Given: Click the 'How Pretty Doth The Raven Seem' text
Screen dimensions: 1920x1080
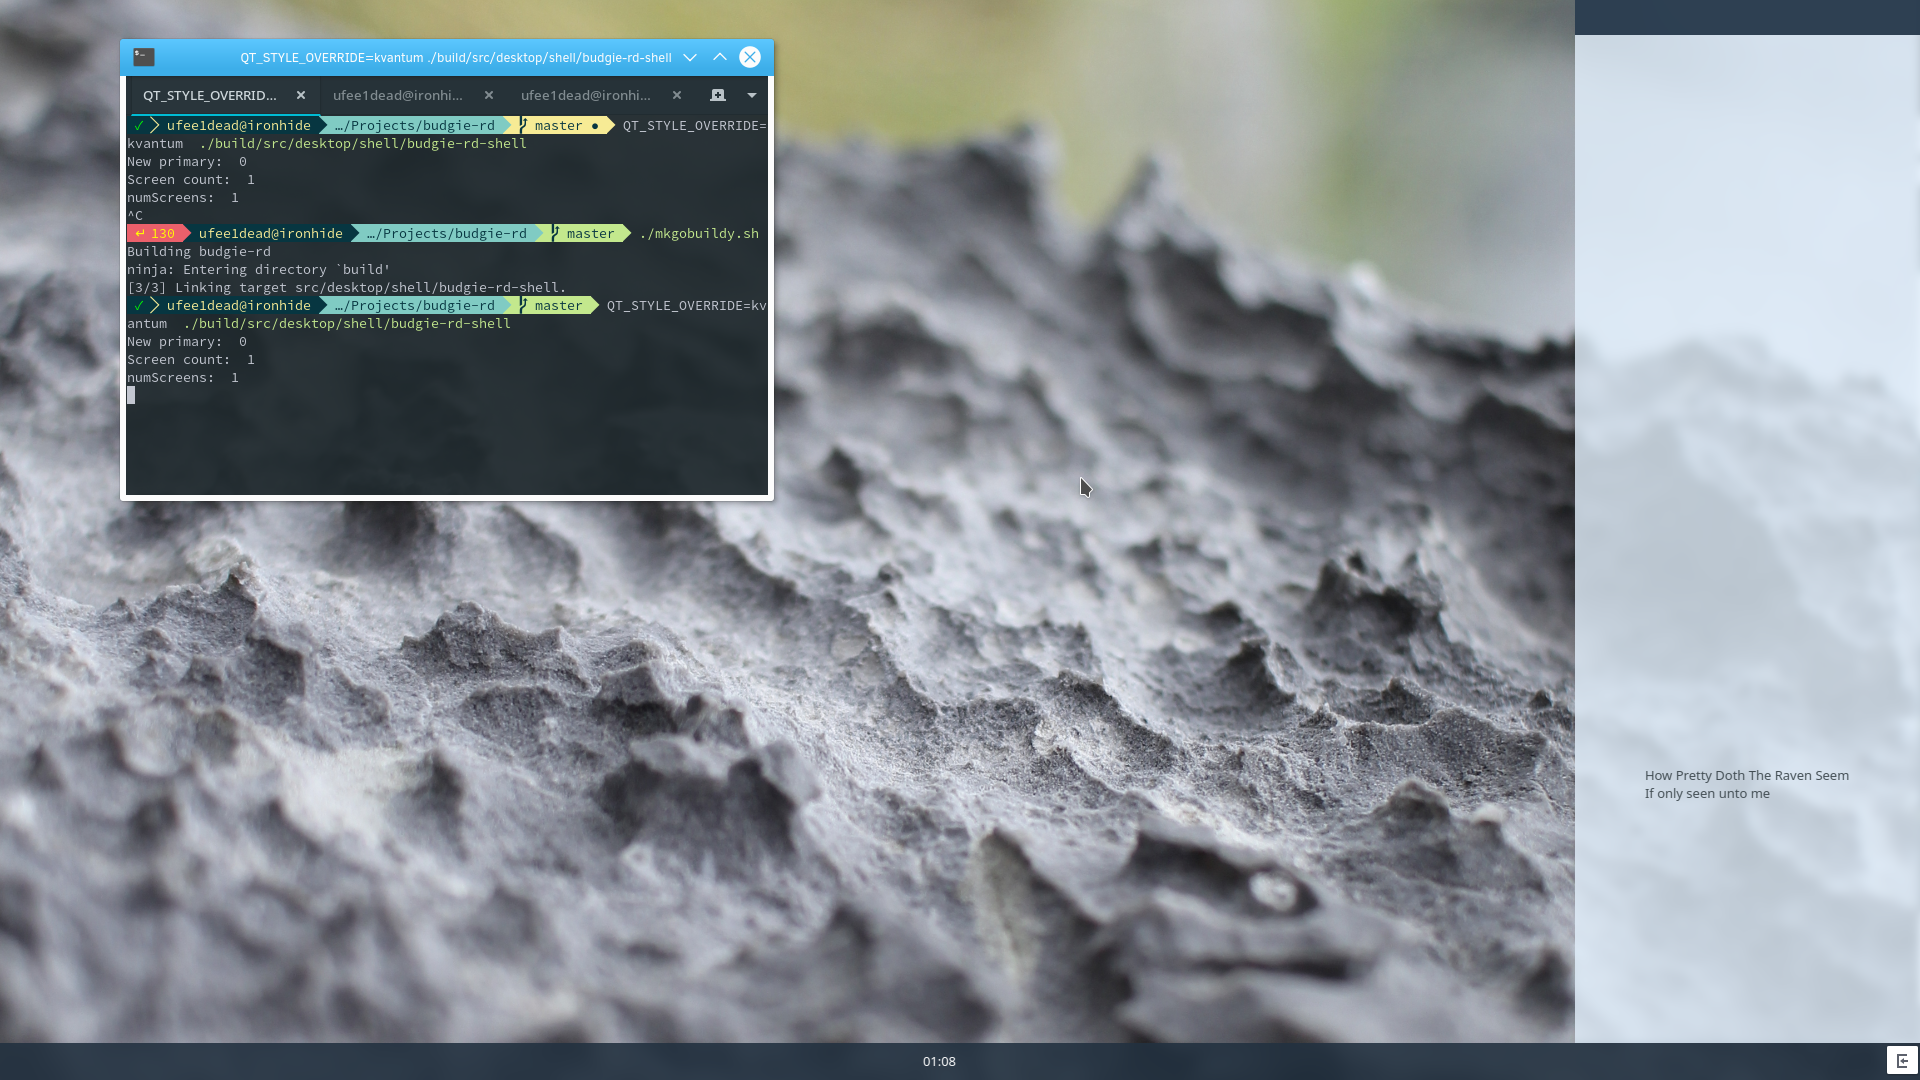Looking at the screenshot, I should (1747, 775).
